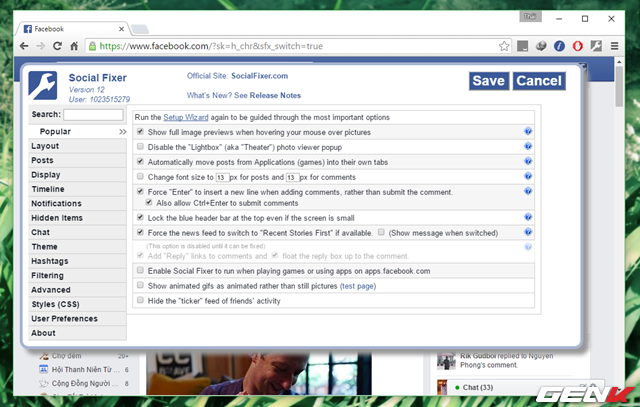
Task: Open the Layout settings section
Action: pos(77,146)
